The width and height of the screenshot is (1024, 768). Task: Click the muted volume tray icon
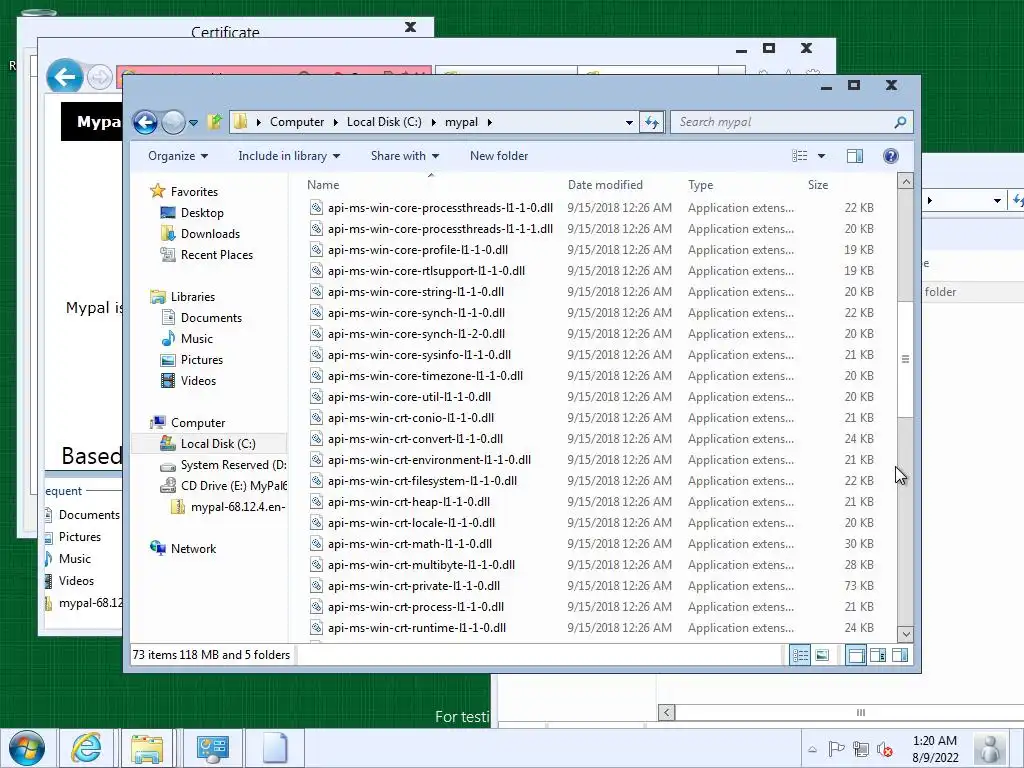pos(885,749)
